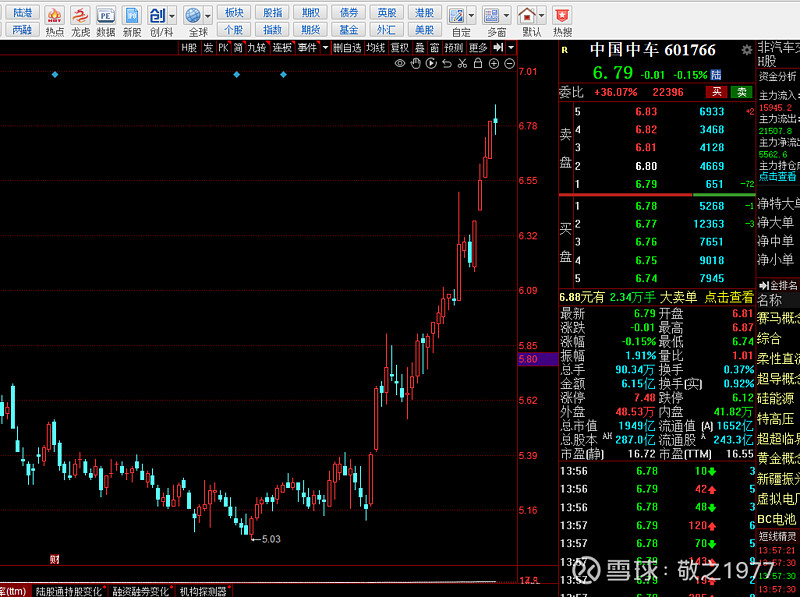This screenshot has width=800, height=597.
Task: Click the zoom-in plus icon above chart
Action: point(493,64)
